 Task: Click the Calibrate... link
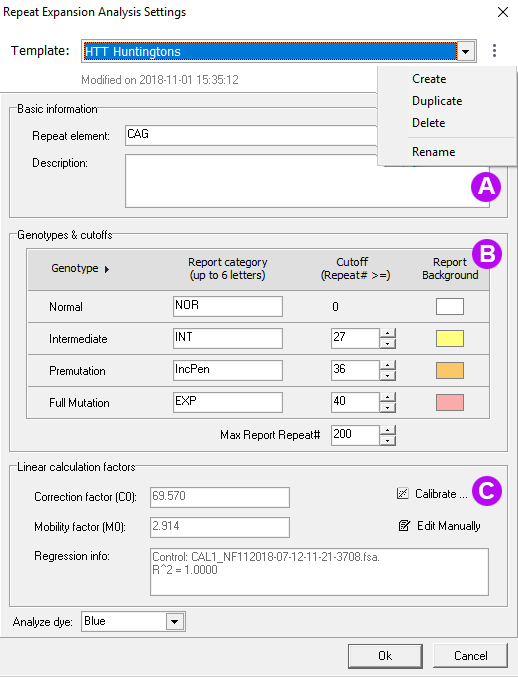coord(441,494)
